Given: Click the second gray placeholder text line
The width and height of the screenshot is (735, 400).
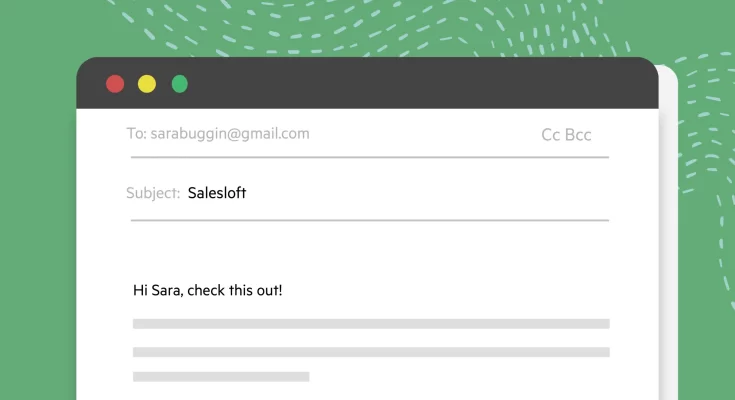Looking at the screenshot, I should (371, 352).
